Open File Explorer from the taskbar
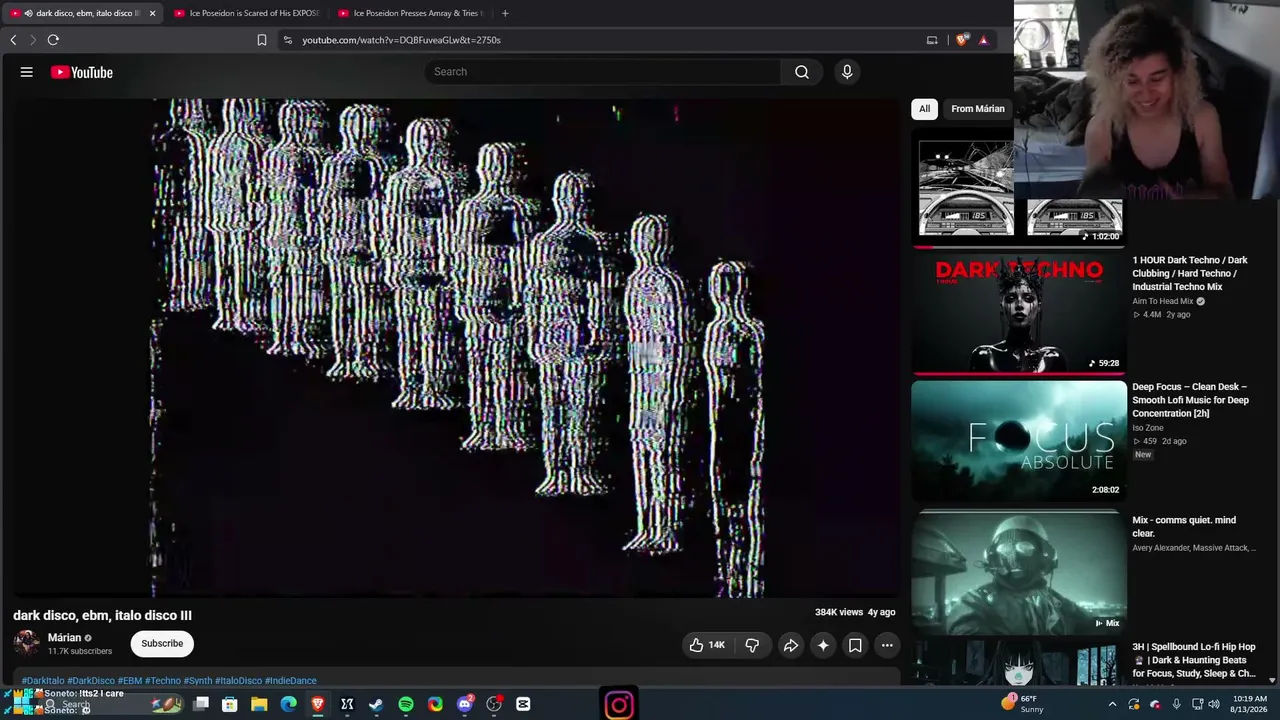The width and height of the screenshot is (1280, 720). click(259, 704)
